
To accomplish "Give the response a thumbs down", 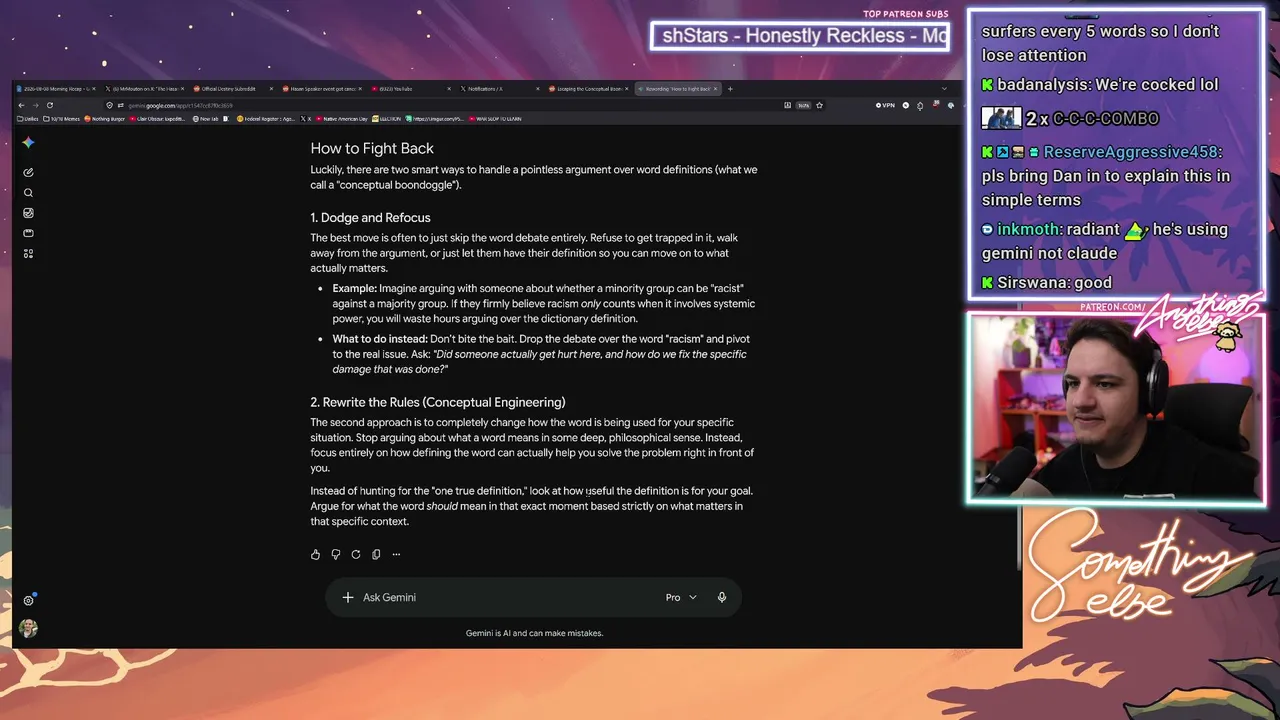I will (x=336, y=554).
